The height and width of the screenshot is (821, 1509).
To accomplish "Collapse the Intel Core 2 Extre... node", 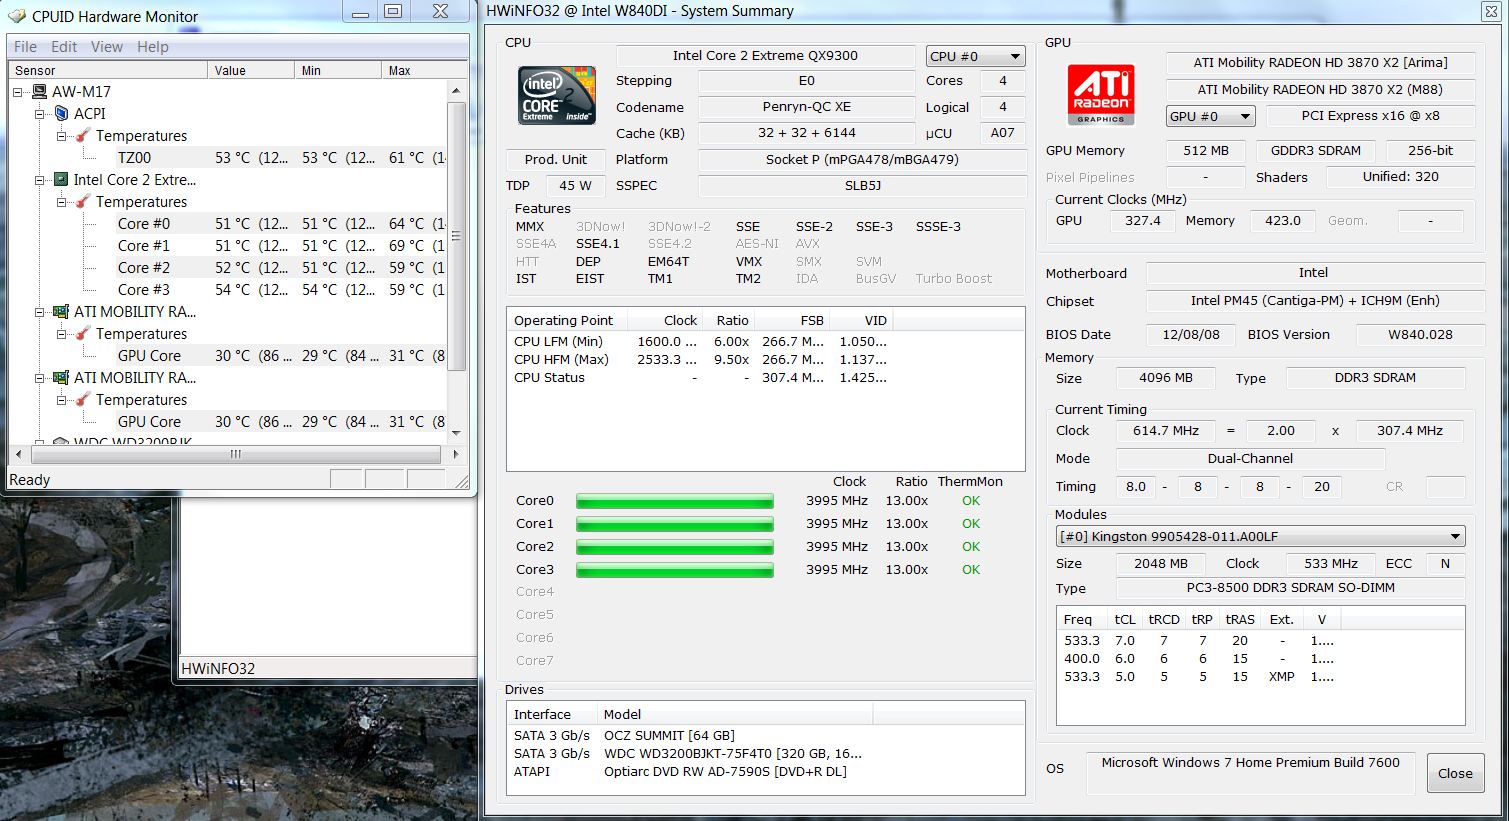I will point(40,180).
